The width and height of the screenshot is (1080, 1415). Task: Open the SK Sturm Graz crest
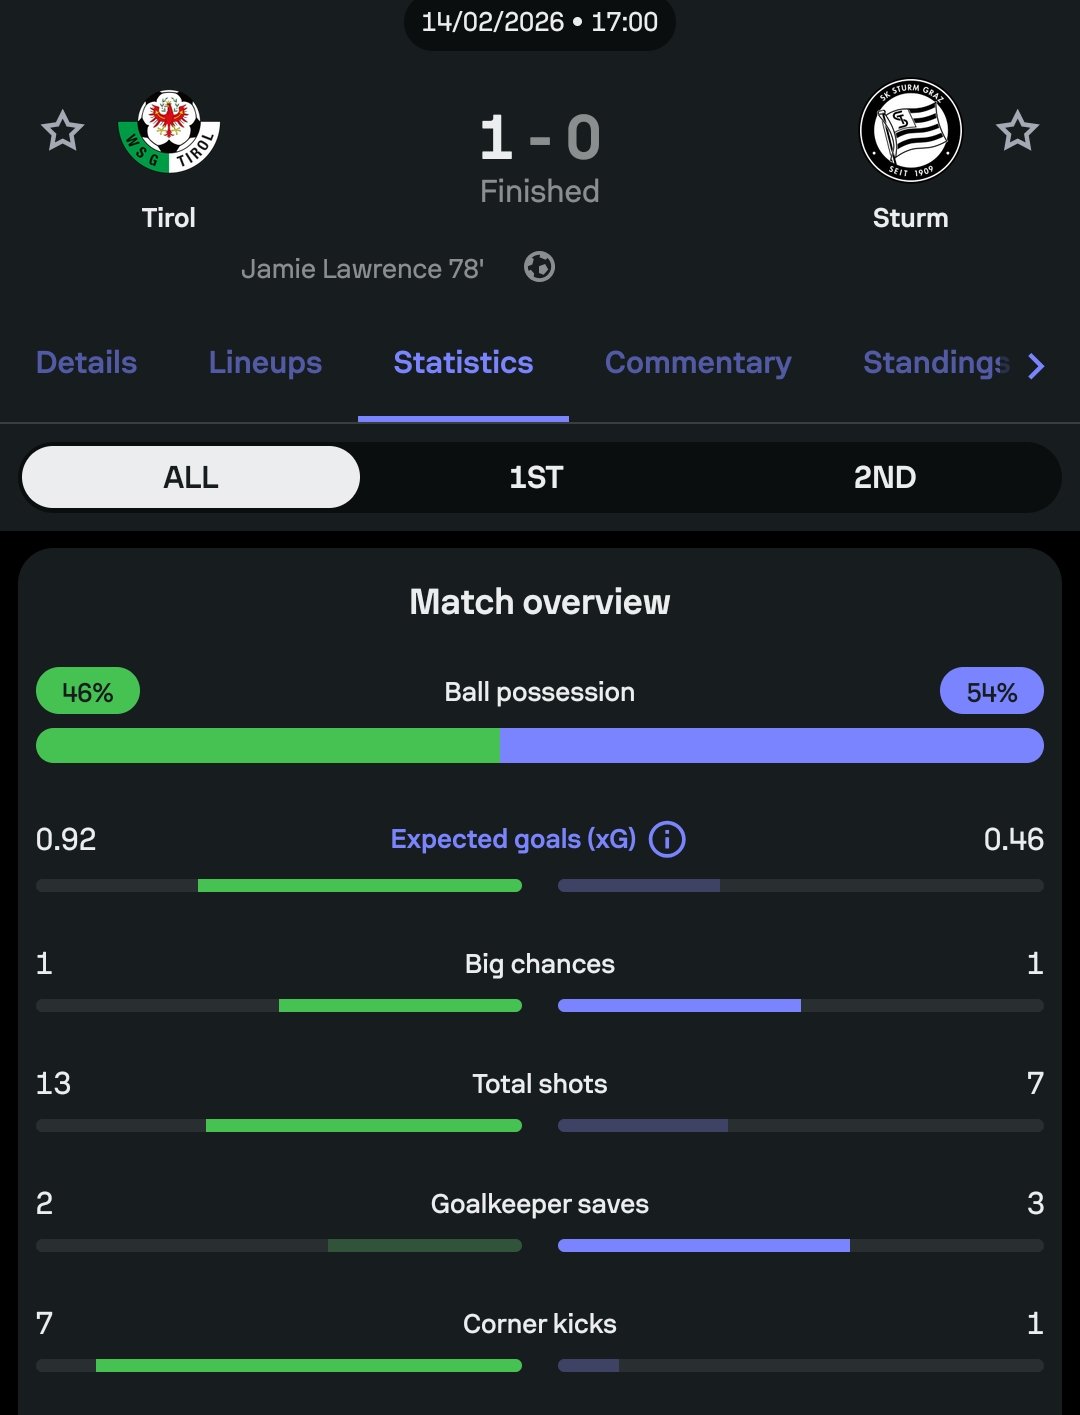[910, 131]
